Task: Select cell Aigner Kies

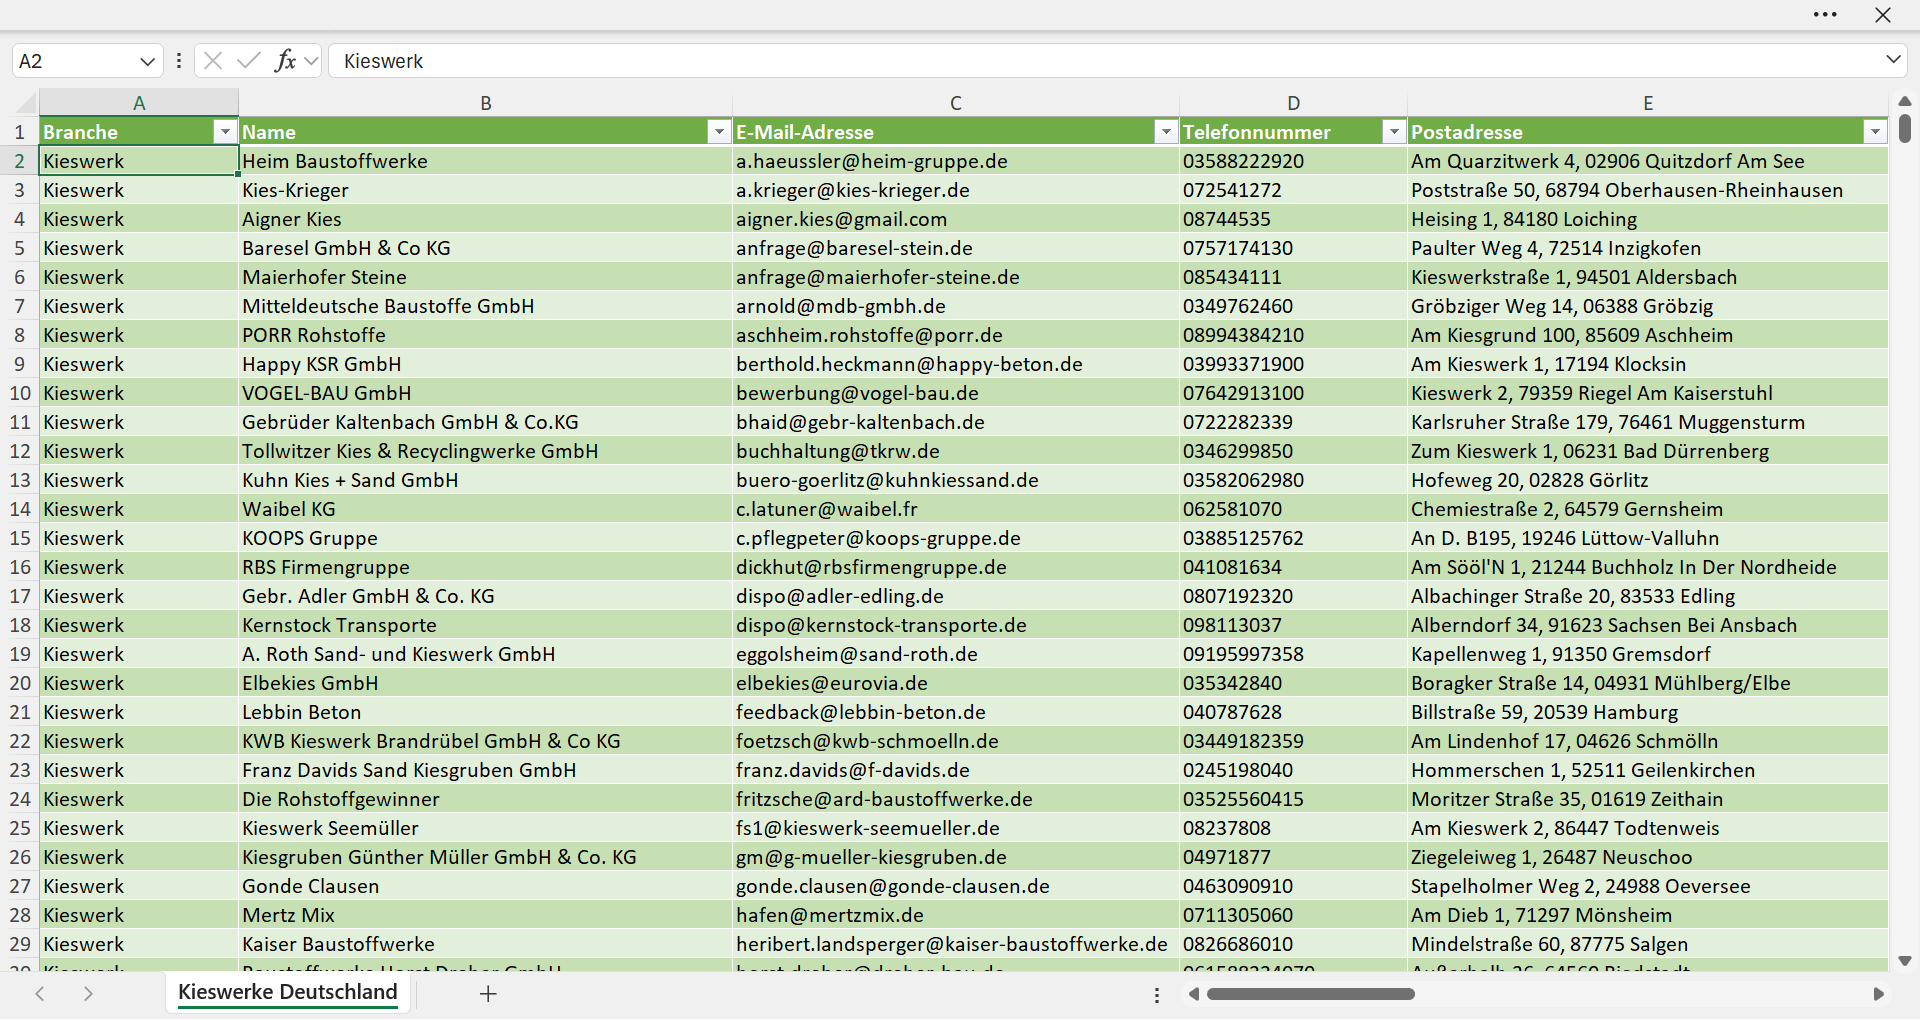Action: coord(486,219)
